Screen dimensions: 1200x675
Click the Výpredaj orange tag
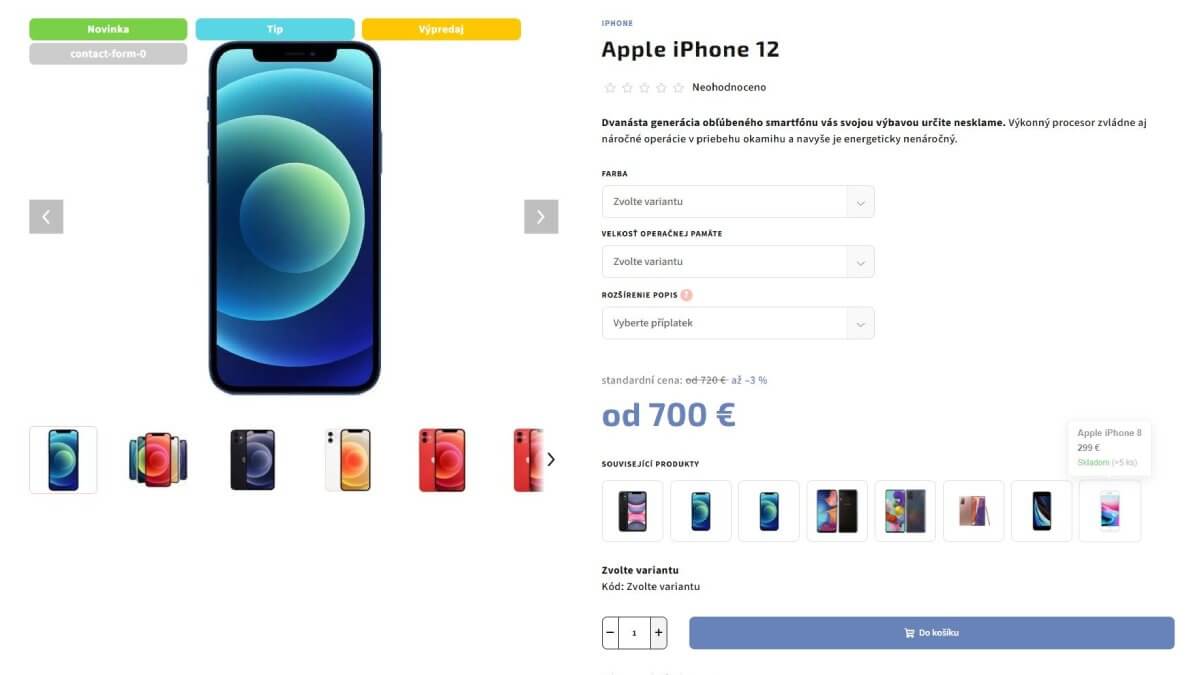441,29
